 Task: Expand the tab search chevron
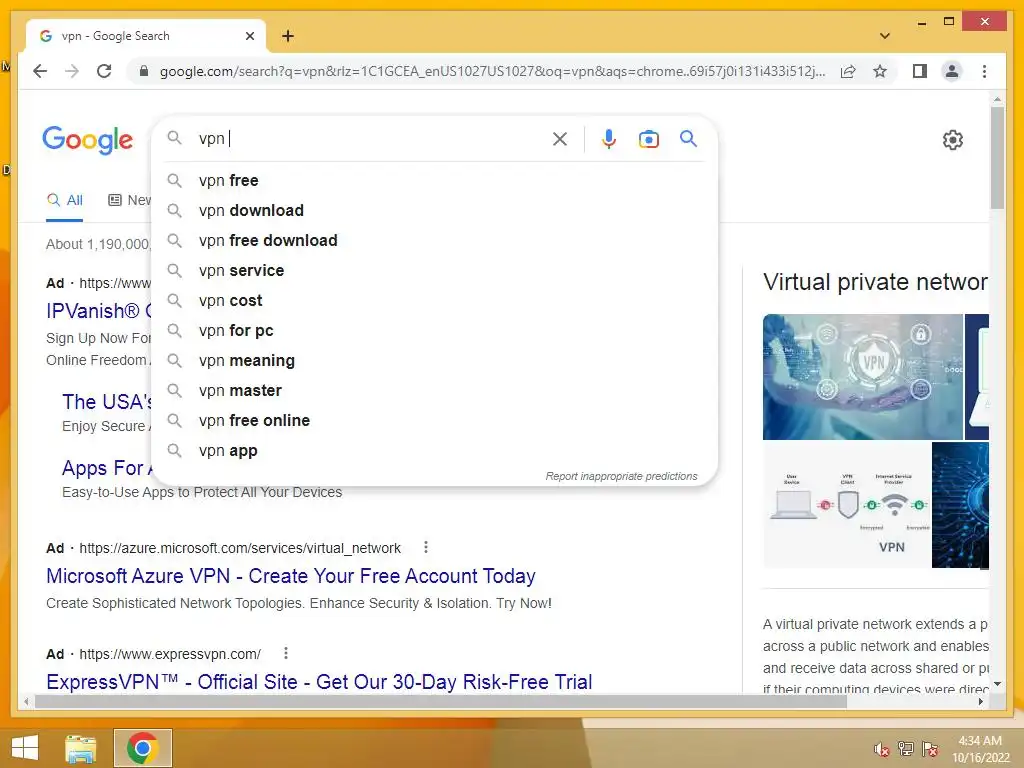[885, 36]
